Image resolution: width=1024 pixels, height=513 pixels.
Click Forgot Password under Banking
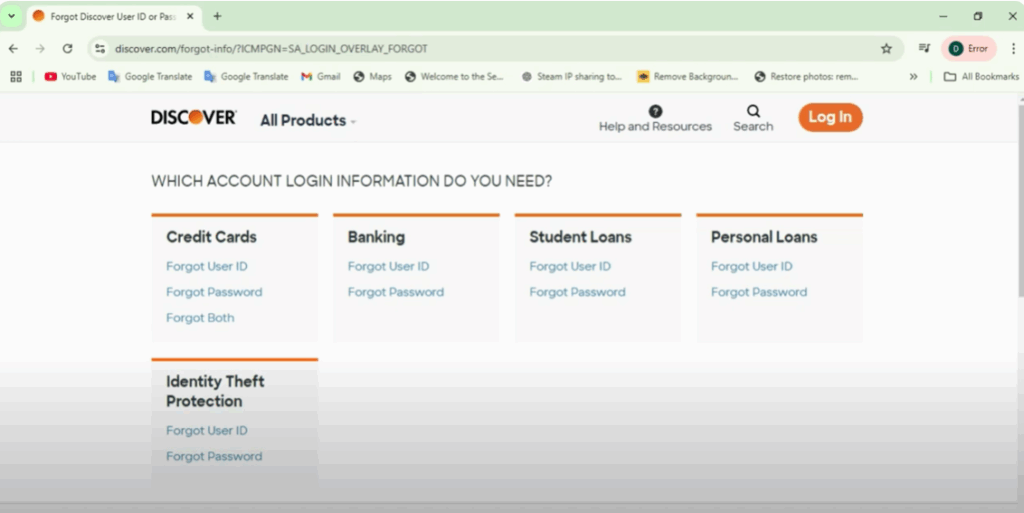point(395,292)
